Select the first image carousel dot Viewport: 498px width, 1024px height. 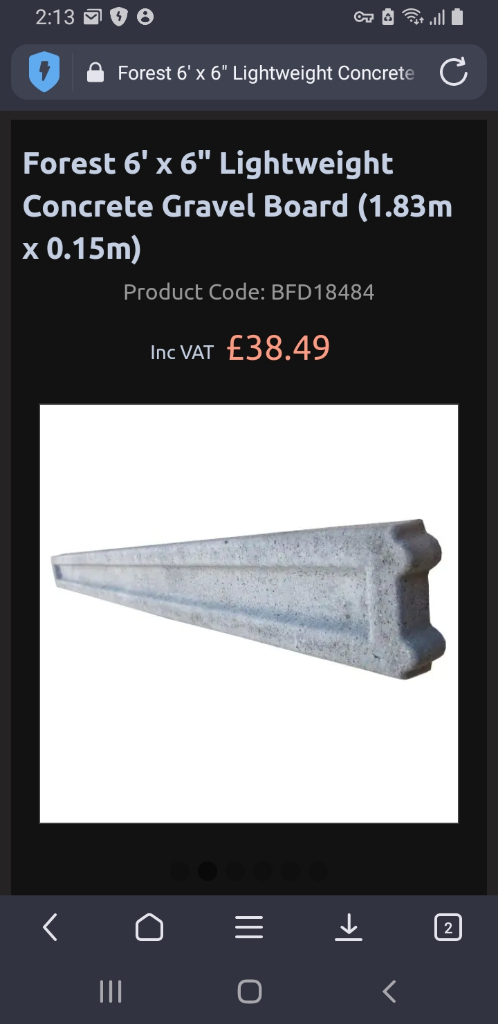(179, 871)
